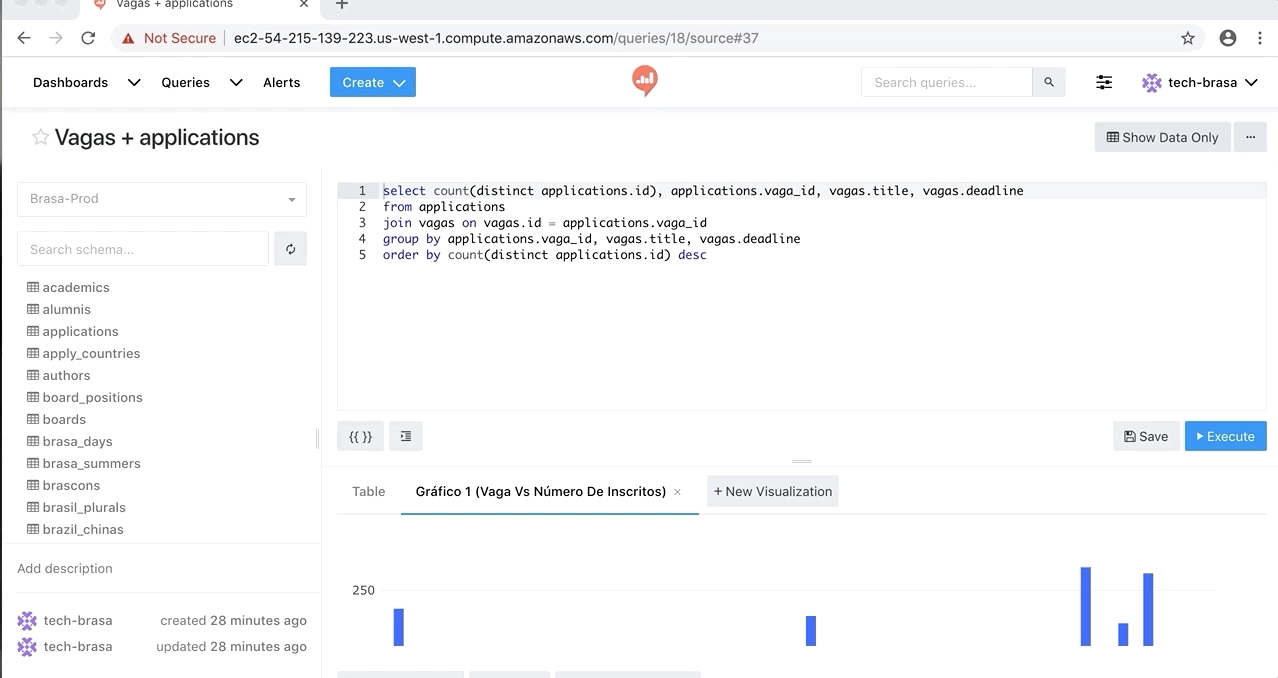
Task: Close the Gráfico 1 visualization tab
Action: coord(677,492)
